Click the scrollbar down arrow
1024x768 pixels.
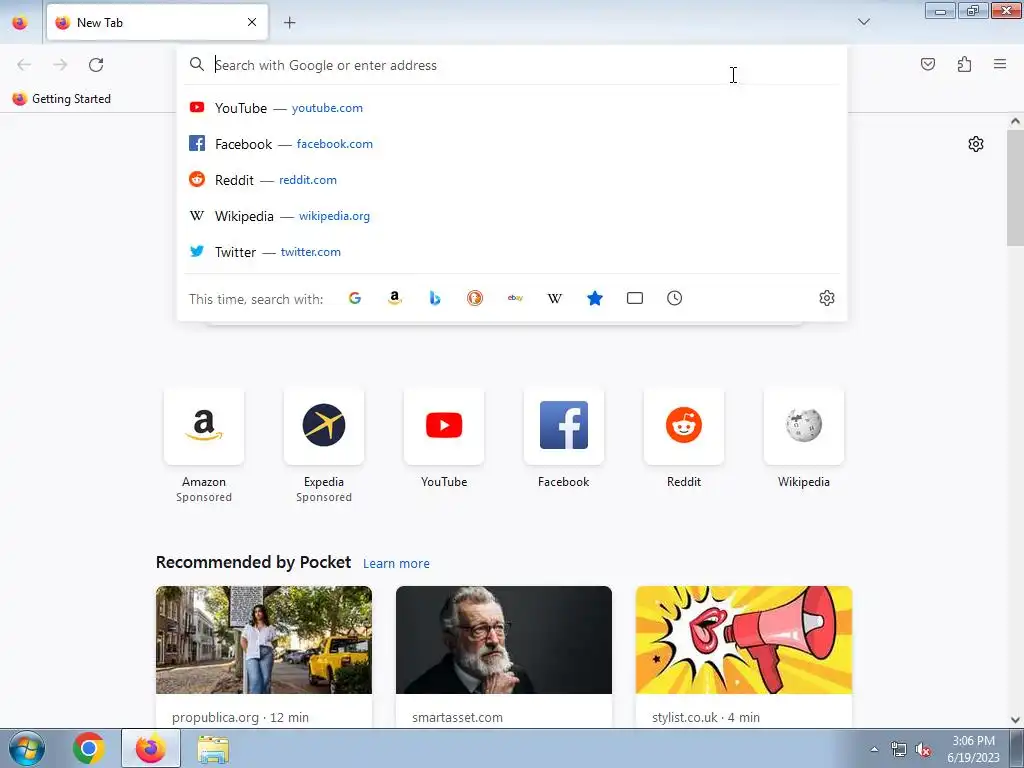pos(1015,720)
